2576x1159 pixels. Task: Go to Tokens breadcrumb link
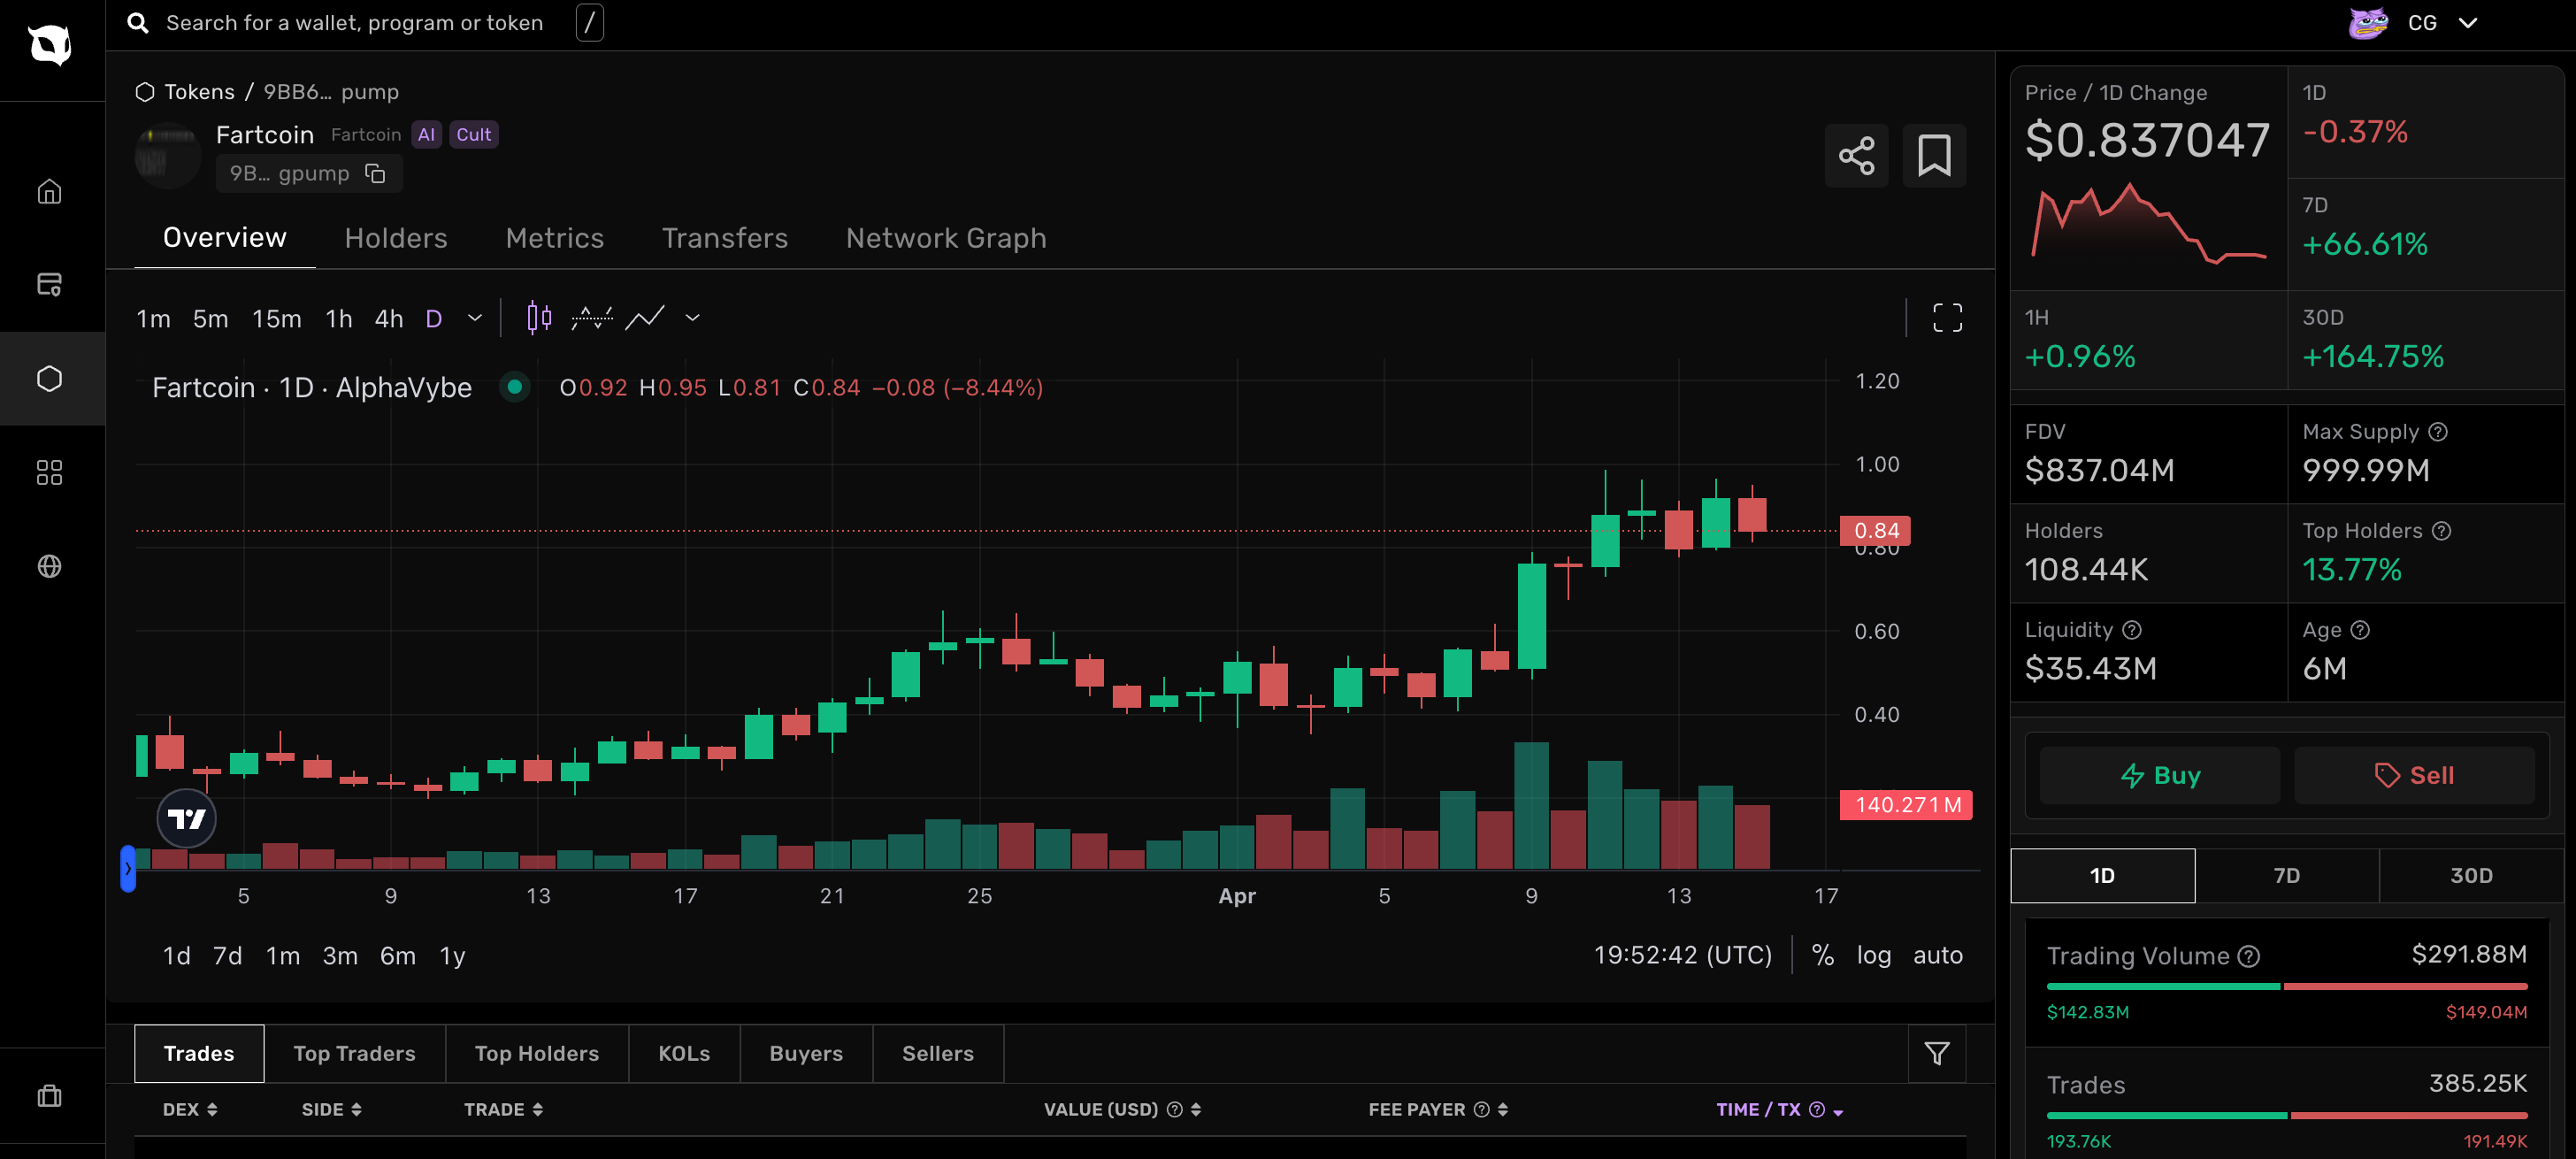(199, 92)
